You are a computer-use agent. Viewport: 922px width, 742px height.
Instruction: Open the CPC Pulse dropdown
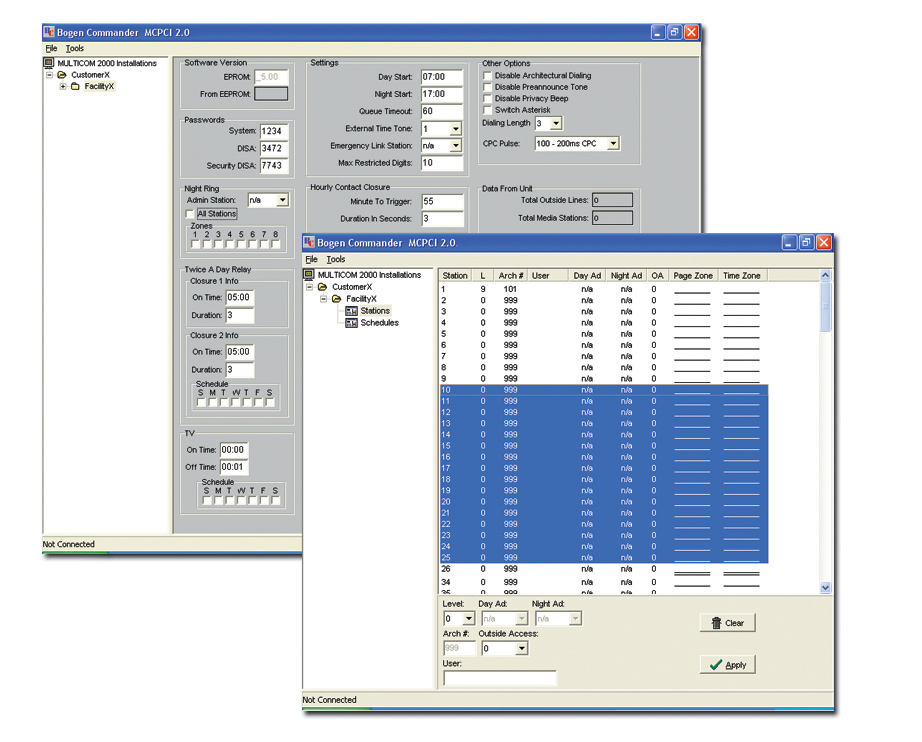pos(613,143)
